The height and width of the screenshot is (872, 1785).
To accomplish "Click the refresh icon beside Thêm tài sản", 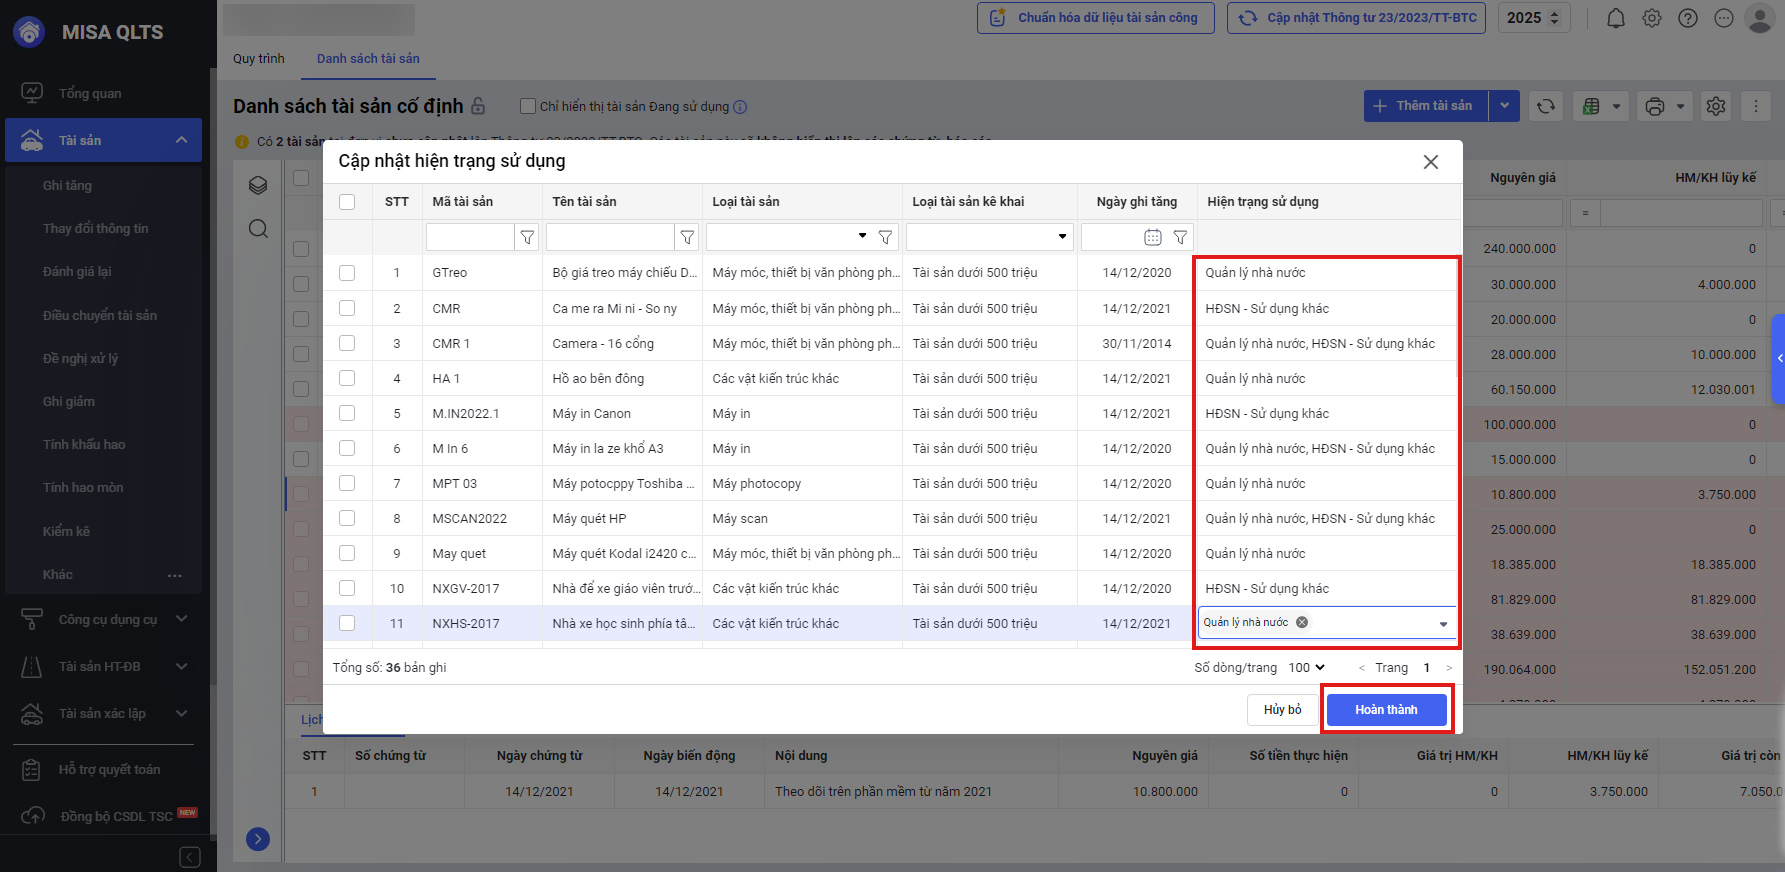I will point(1546,106).
